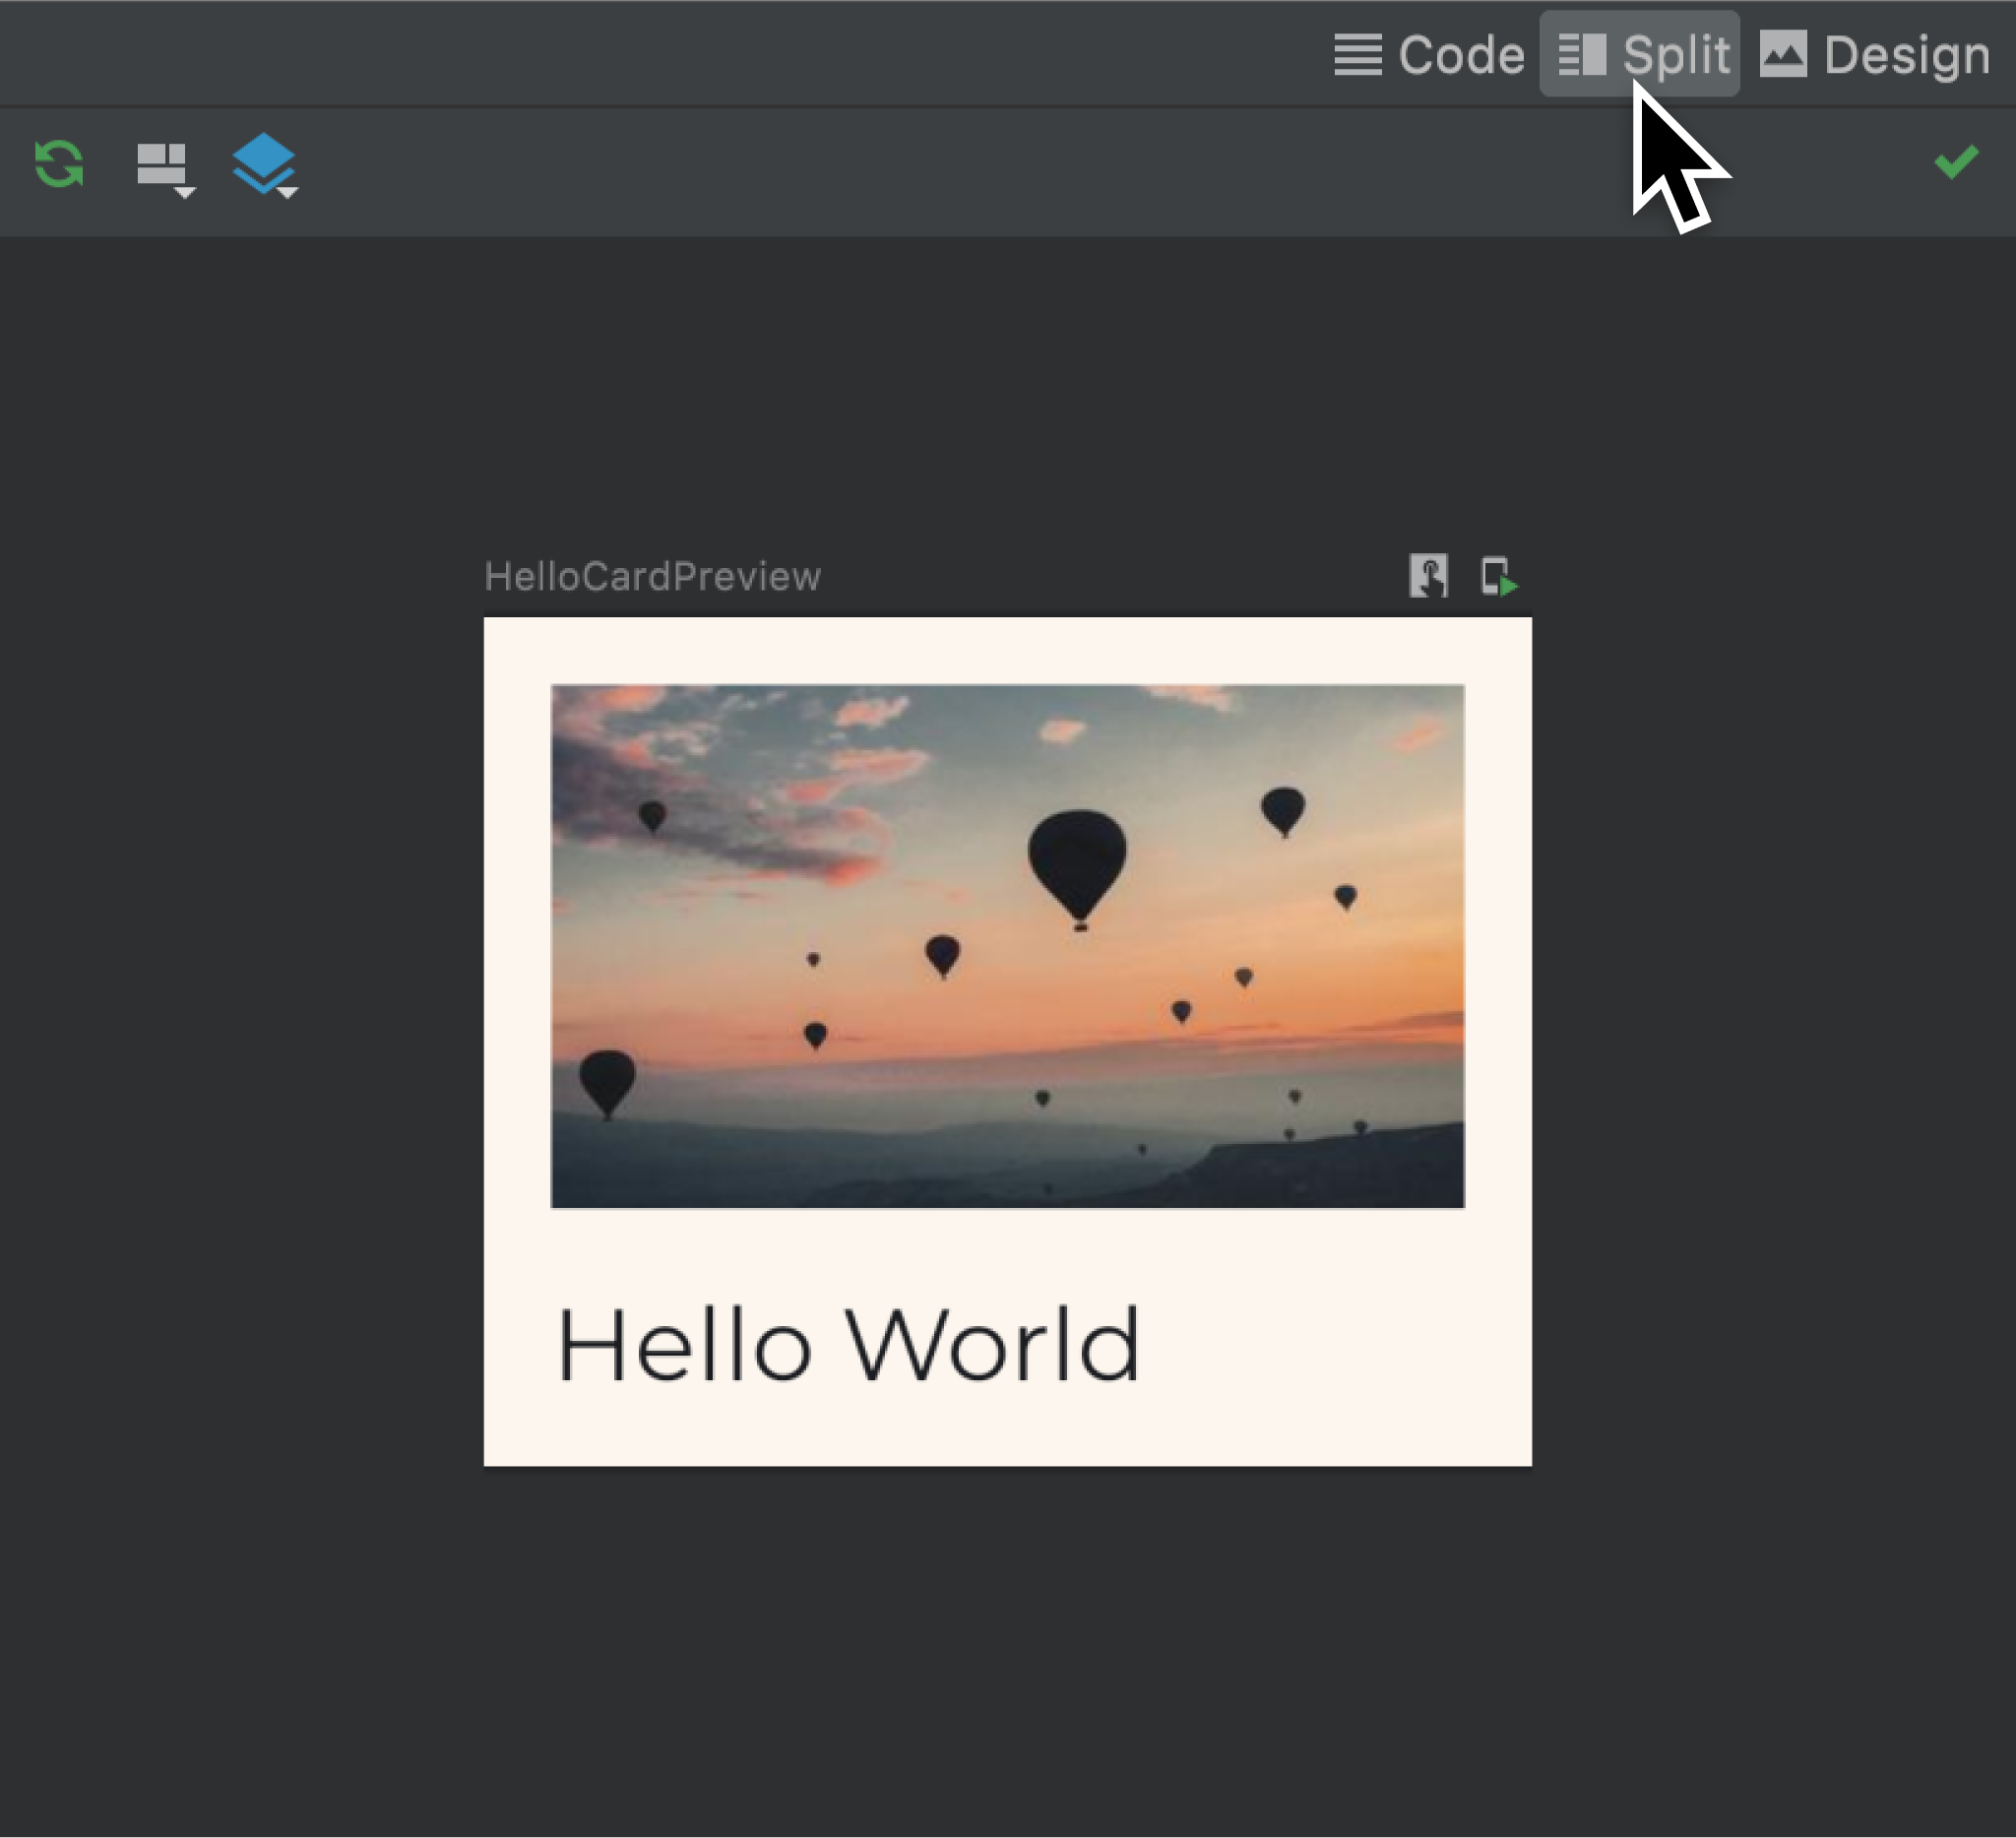Image resolution: width=2016 pixels, height=1838 pixels.
Task: Click the HelloCardPreview card thumbnail
Action: point(1006,1040)
